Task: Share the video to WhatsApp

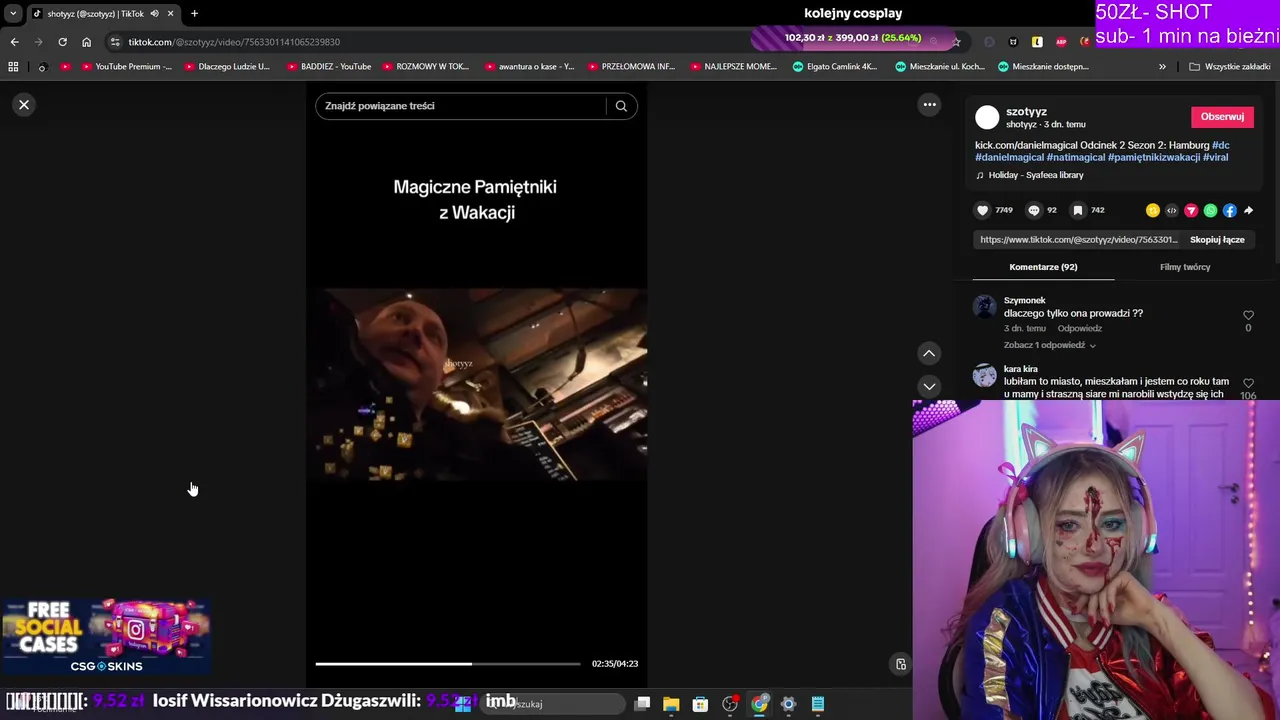Action: [x=1210, y=210]
